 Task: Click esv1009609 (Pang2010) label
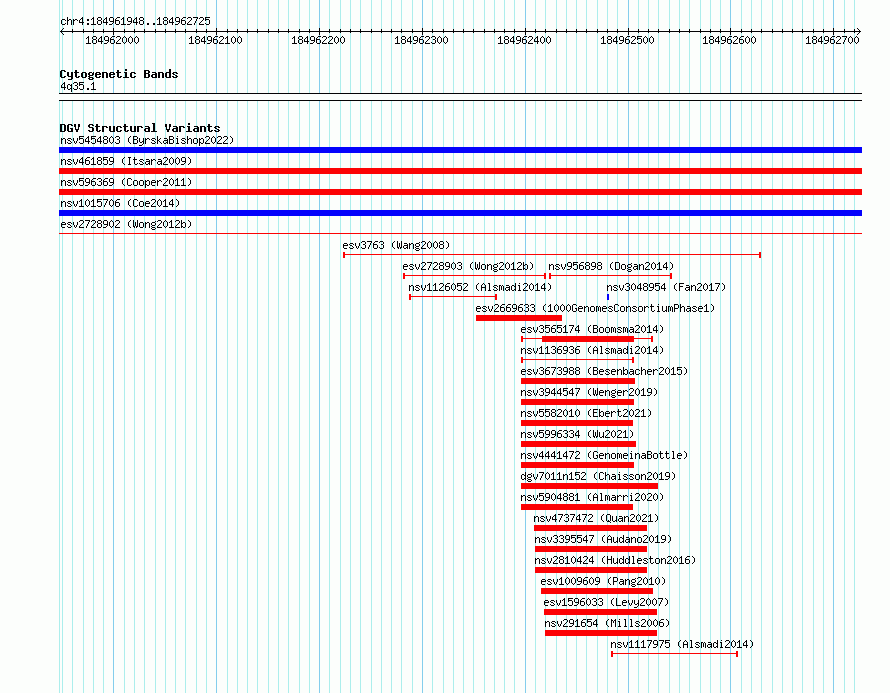[x=603, y=581]
